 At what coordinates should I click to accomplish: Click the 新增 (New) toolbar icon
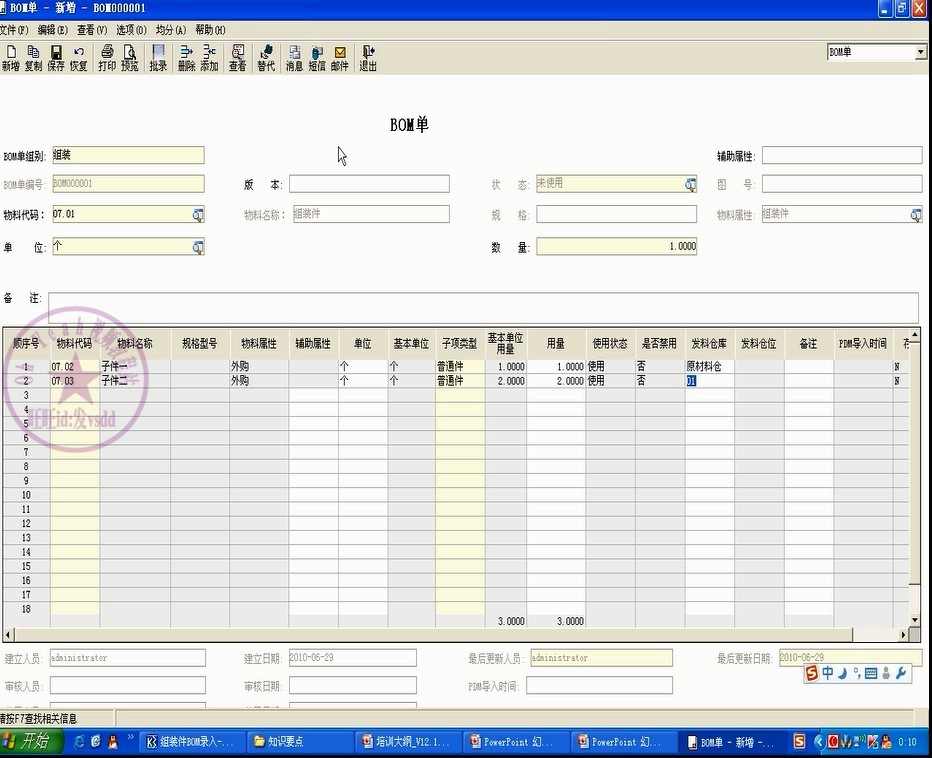point(11,58)
